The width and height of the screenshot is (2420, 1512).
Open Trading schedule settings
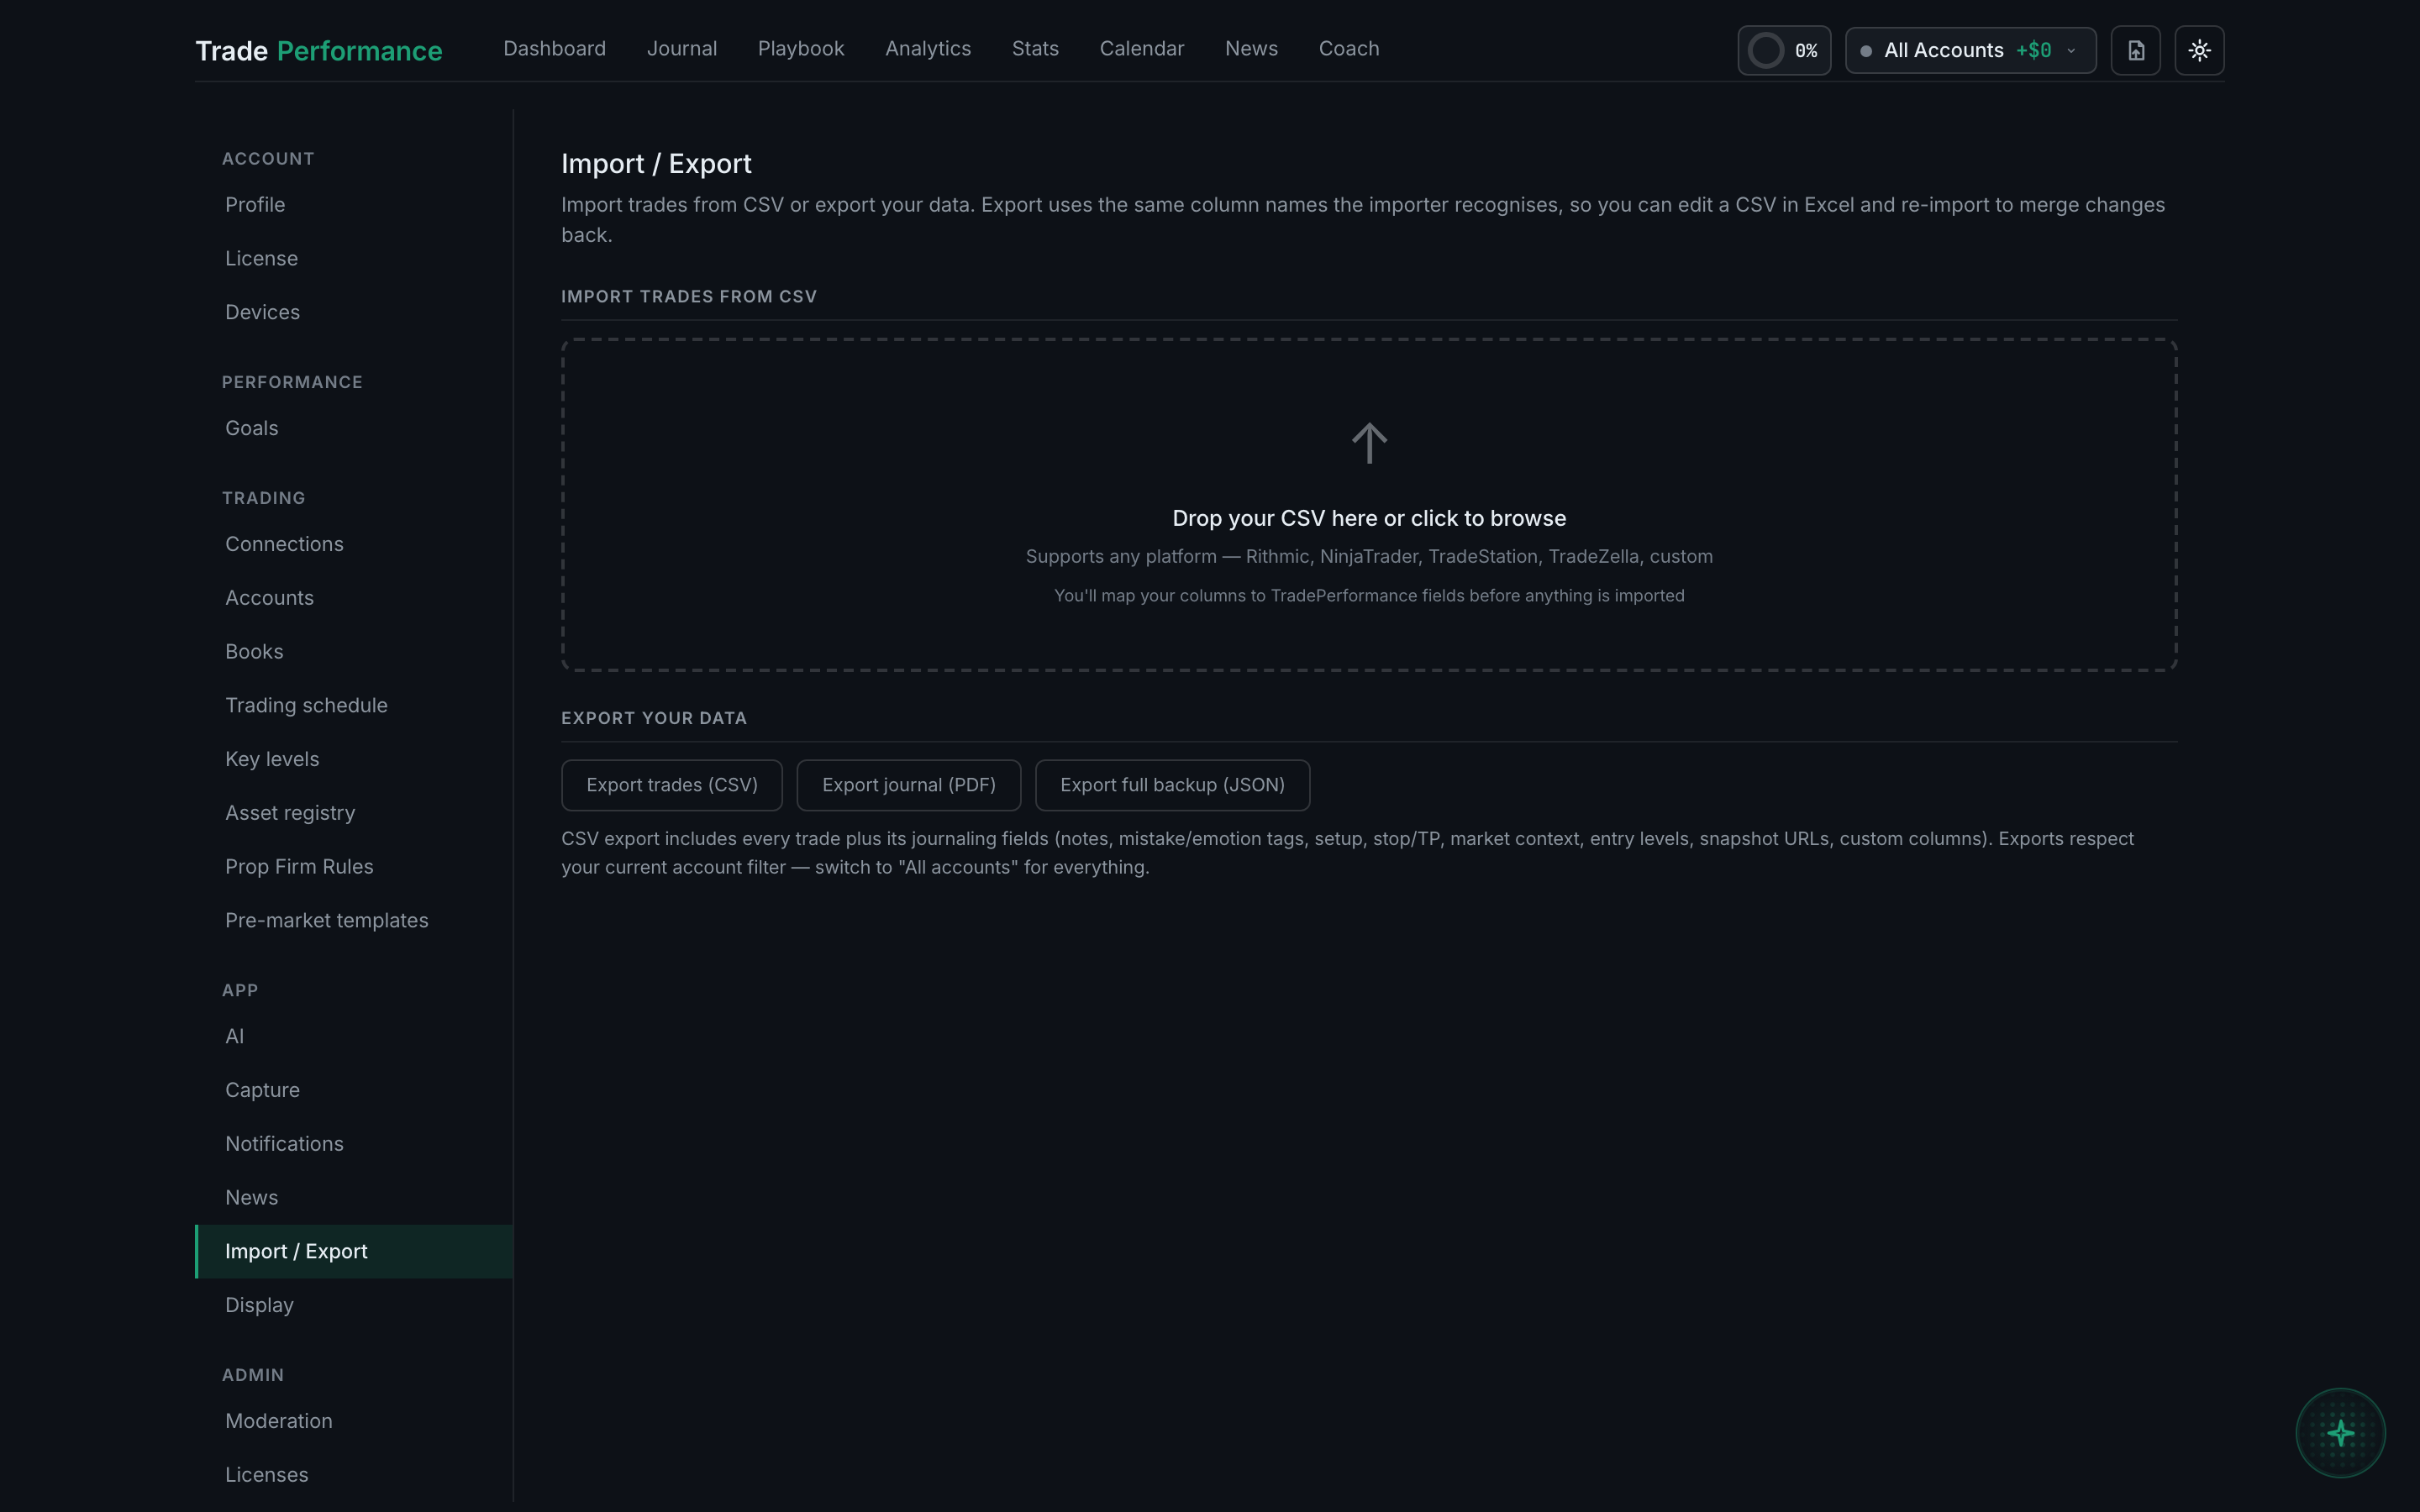click(x=354, y=706)
